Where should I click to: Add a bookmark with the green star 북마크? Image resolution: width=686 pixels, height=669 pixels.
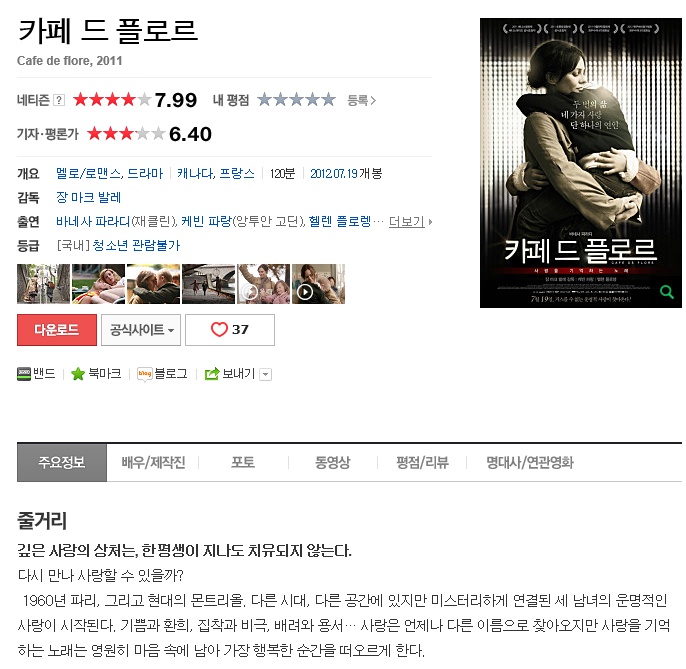tap(78, 374)
